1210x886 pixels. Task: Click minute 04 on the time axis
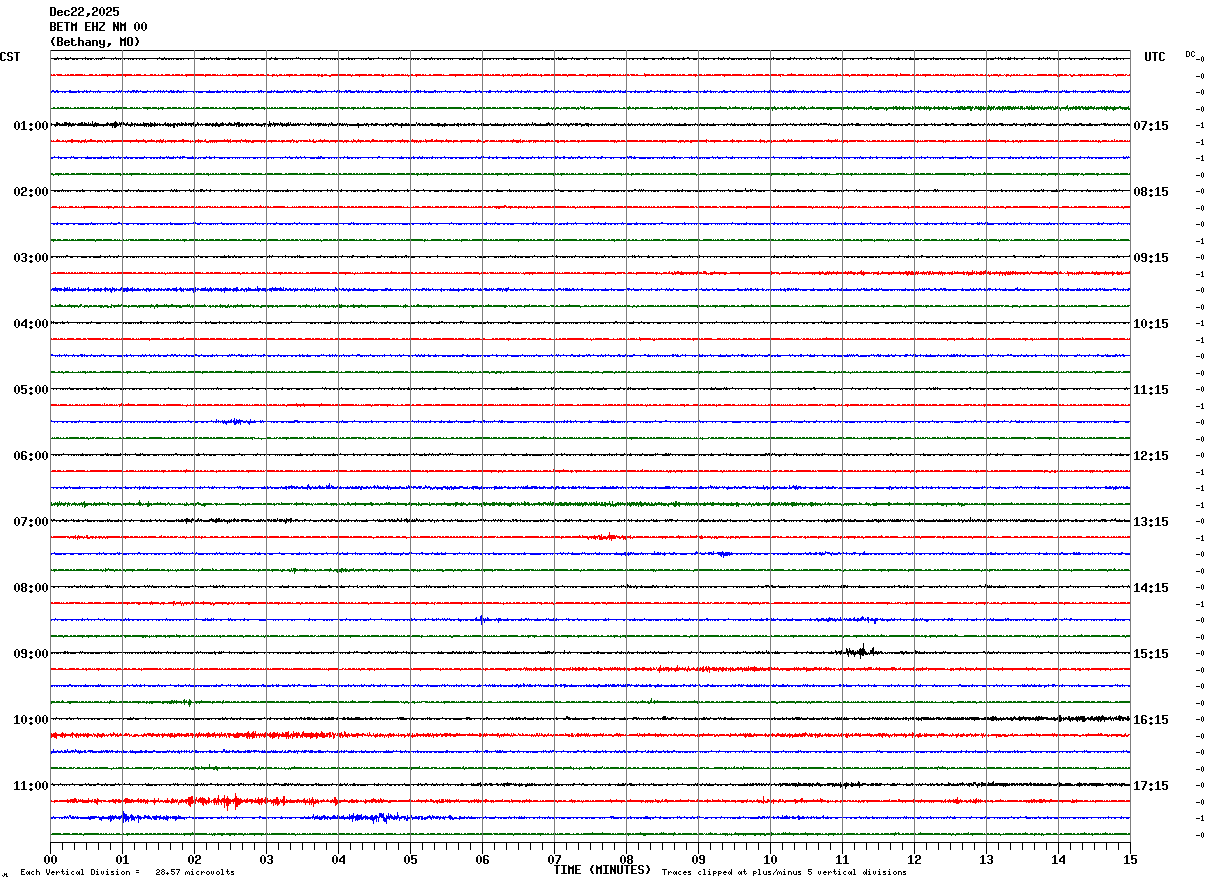pyautogui.click(x=338, y=859)
